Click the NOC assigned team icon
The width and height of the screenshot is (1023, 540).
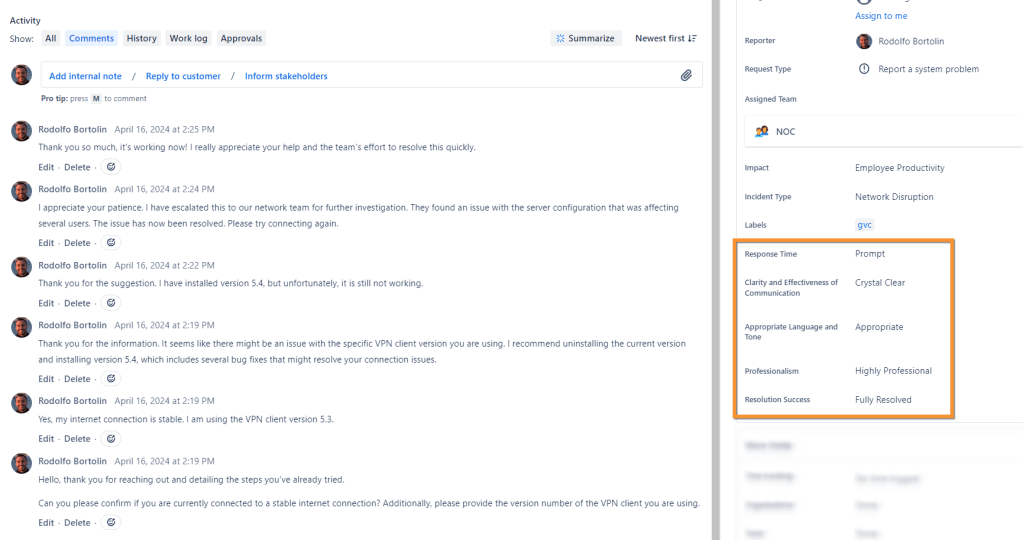[x=762, y=131]
